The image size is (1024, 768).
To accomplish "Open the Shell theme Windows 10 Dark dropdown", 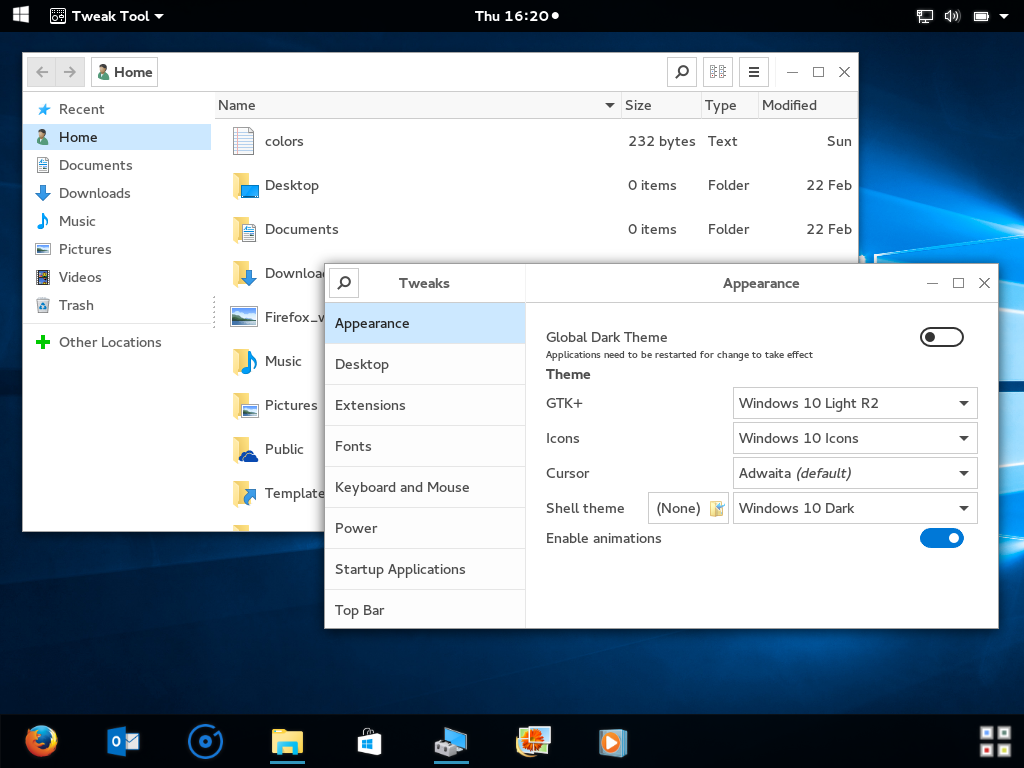I will coord(855,508).
